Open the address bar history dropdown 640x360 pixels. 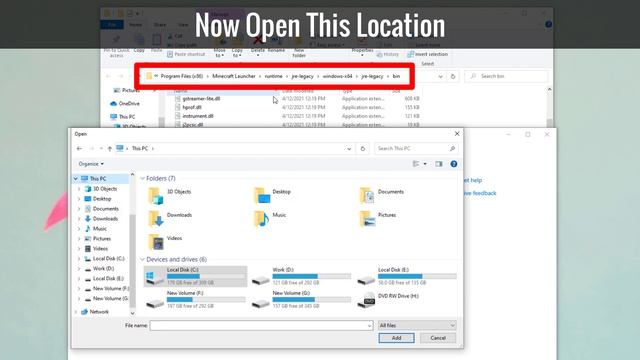coord(349,149)
